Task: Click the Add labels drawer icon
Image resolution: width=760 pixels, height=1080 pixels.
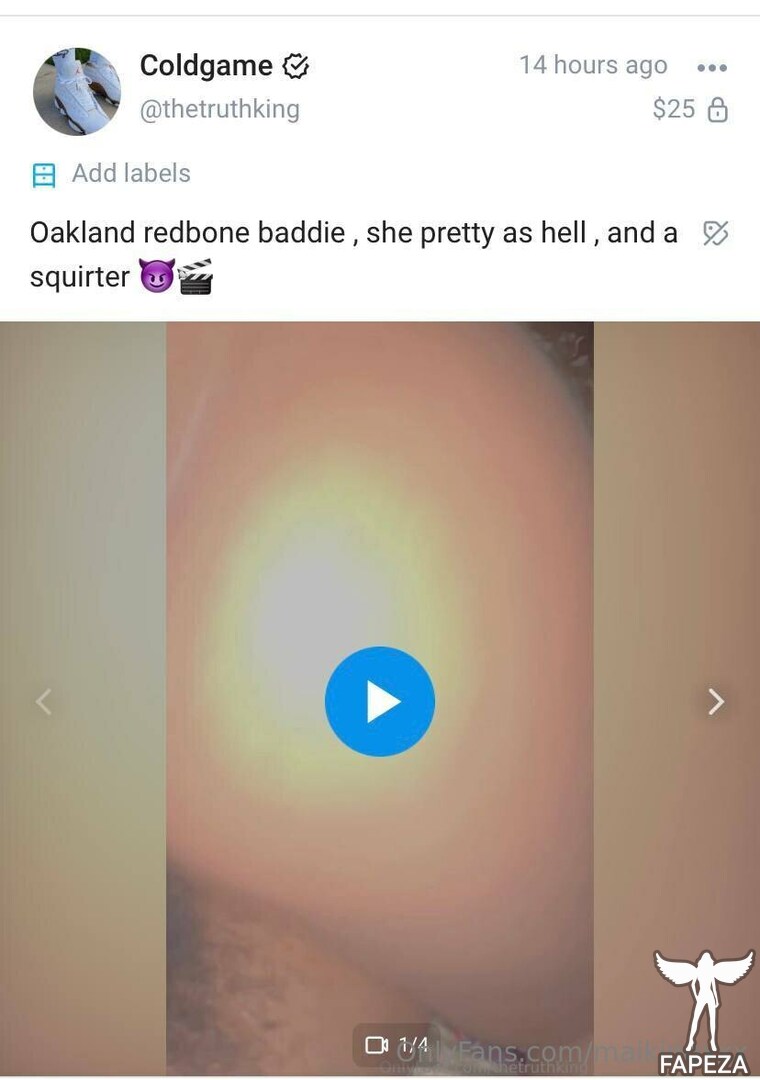Action: (x=43, y=175)
